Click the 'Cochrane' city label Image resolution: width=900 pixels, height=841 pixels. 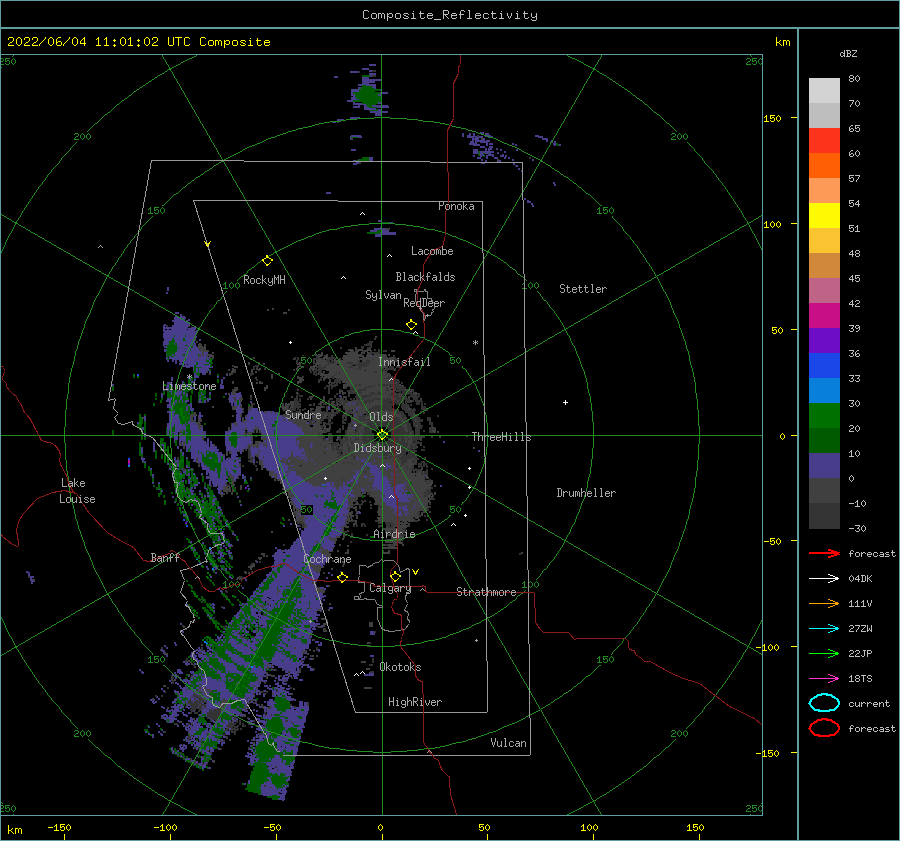(x=327, y=559)
